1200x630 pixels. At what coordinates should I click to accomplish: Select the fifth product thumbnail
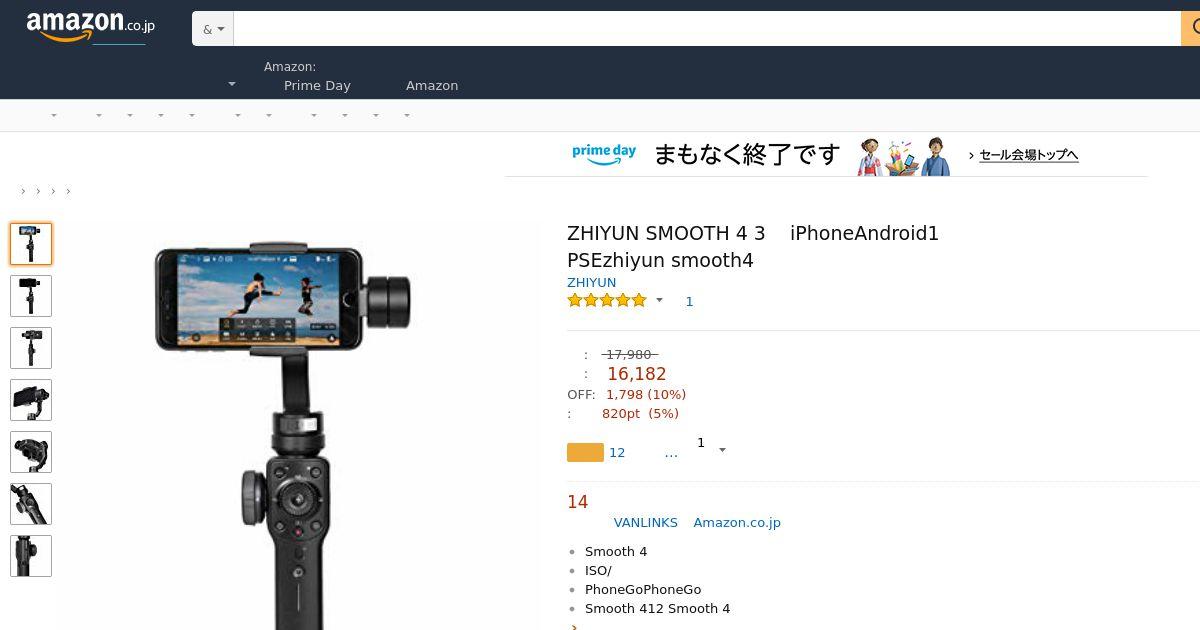click(x=31, y=452)
